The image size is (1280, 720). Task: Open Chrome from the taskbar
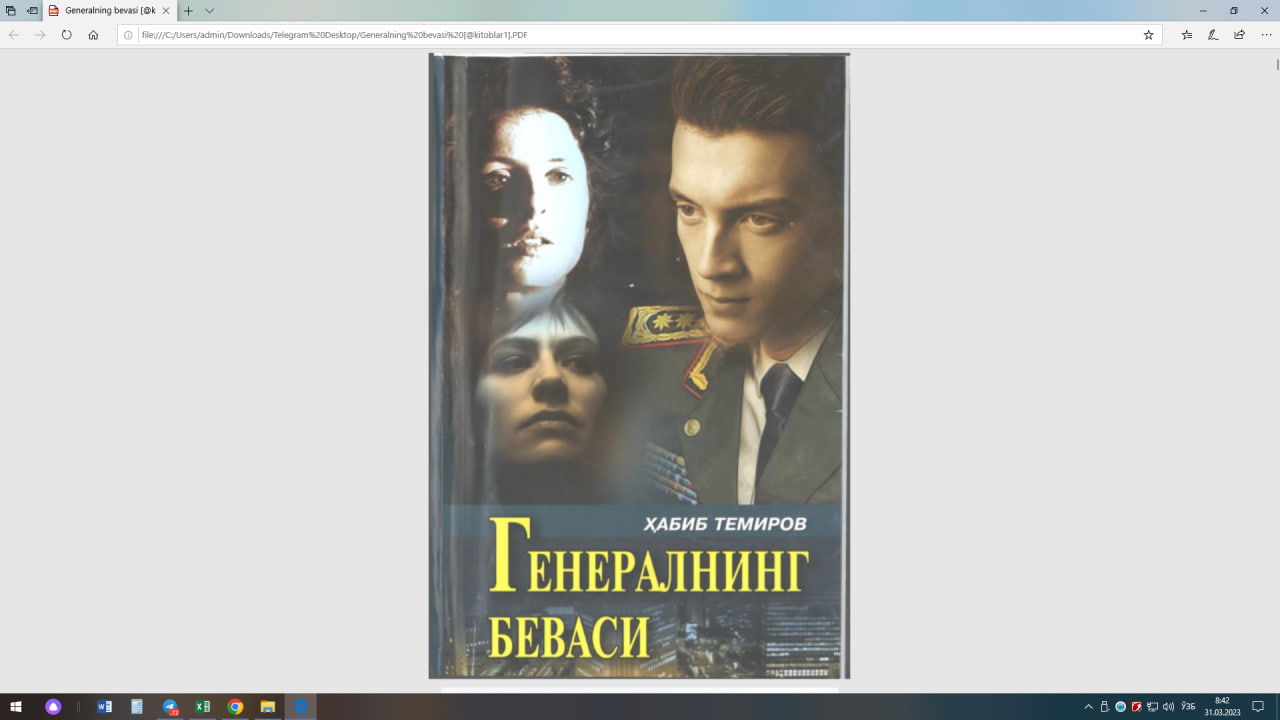point(235,707)
